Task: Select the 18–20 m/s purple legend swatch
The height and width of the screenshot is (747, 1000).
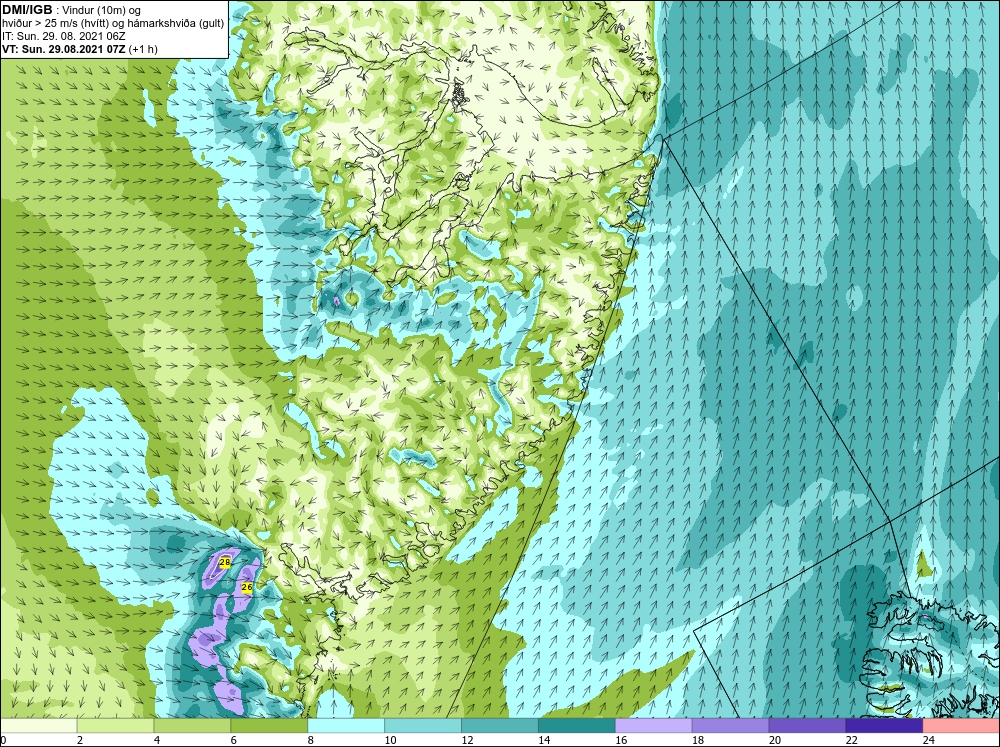Action: (730, 725)
